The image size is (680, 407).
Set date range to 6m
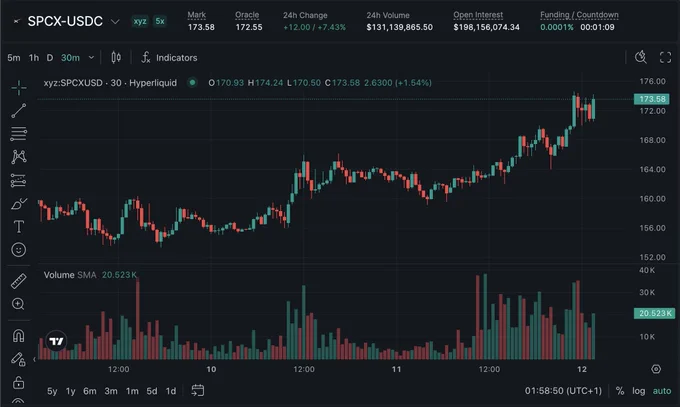click(x=90, y=391)
